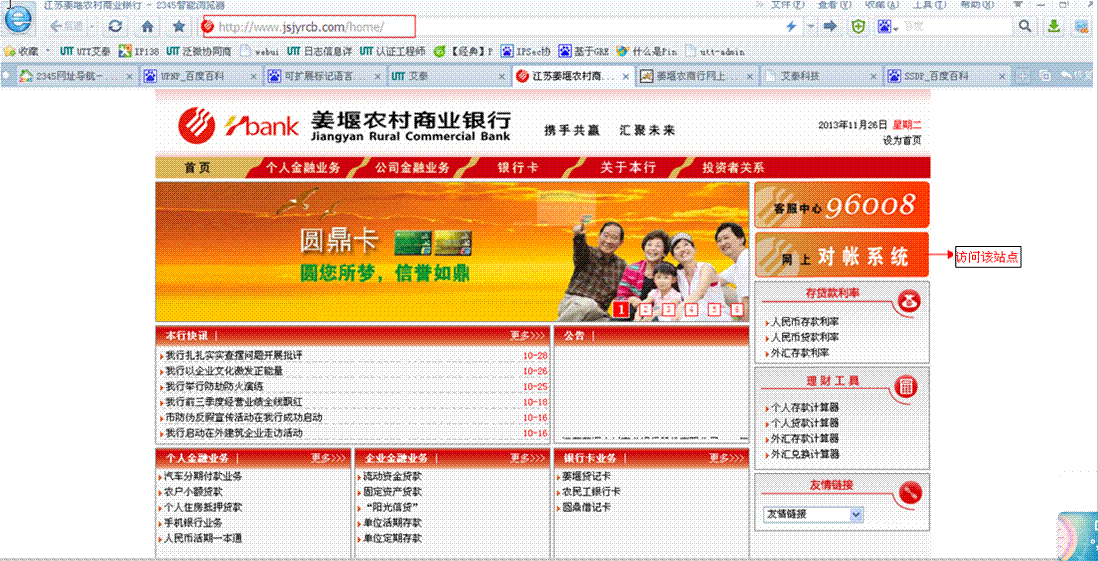The height and width of the screenshot is (561, 1098).
Task: Open the utt-admin bookmark
Action: tap(715, 50)
